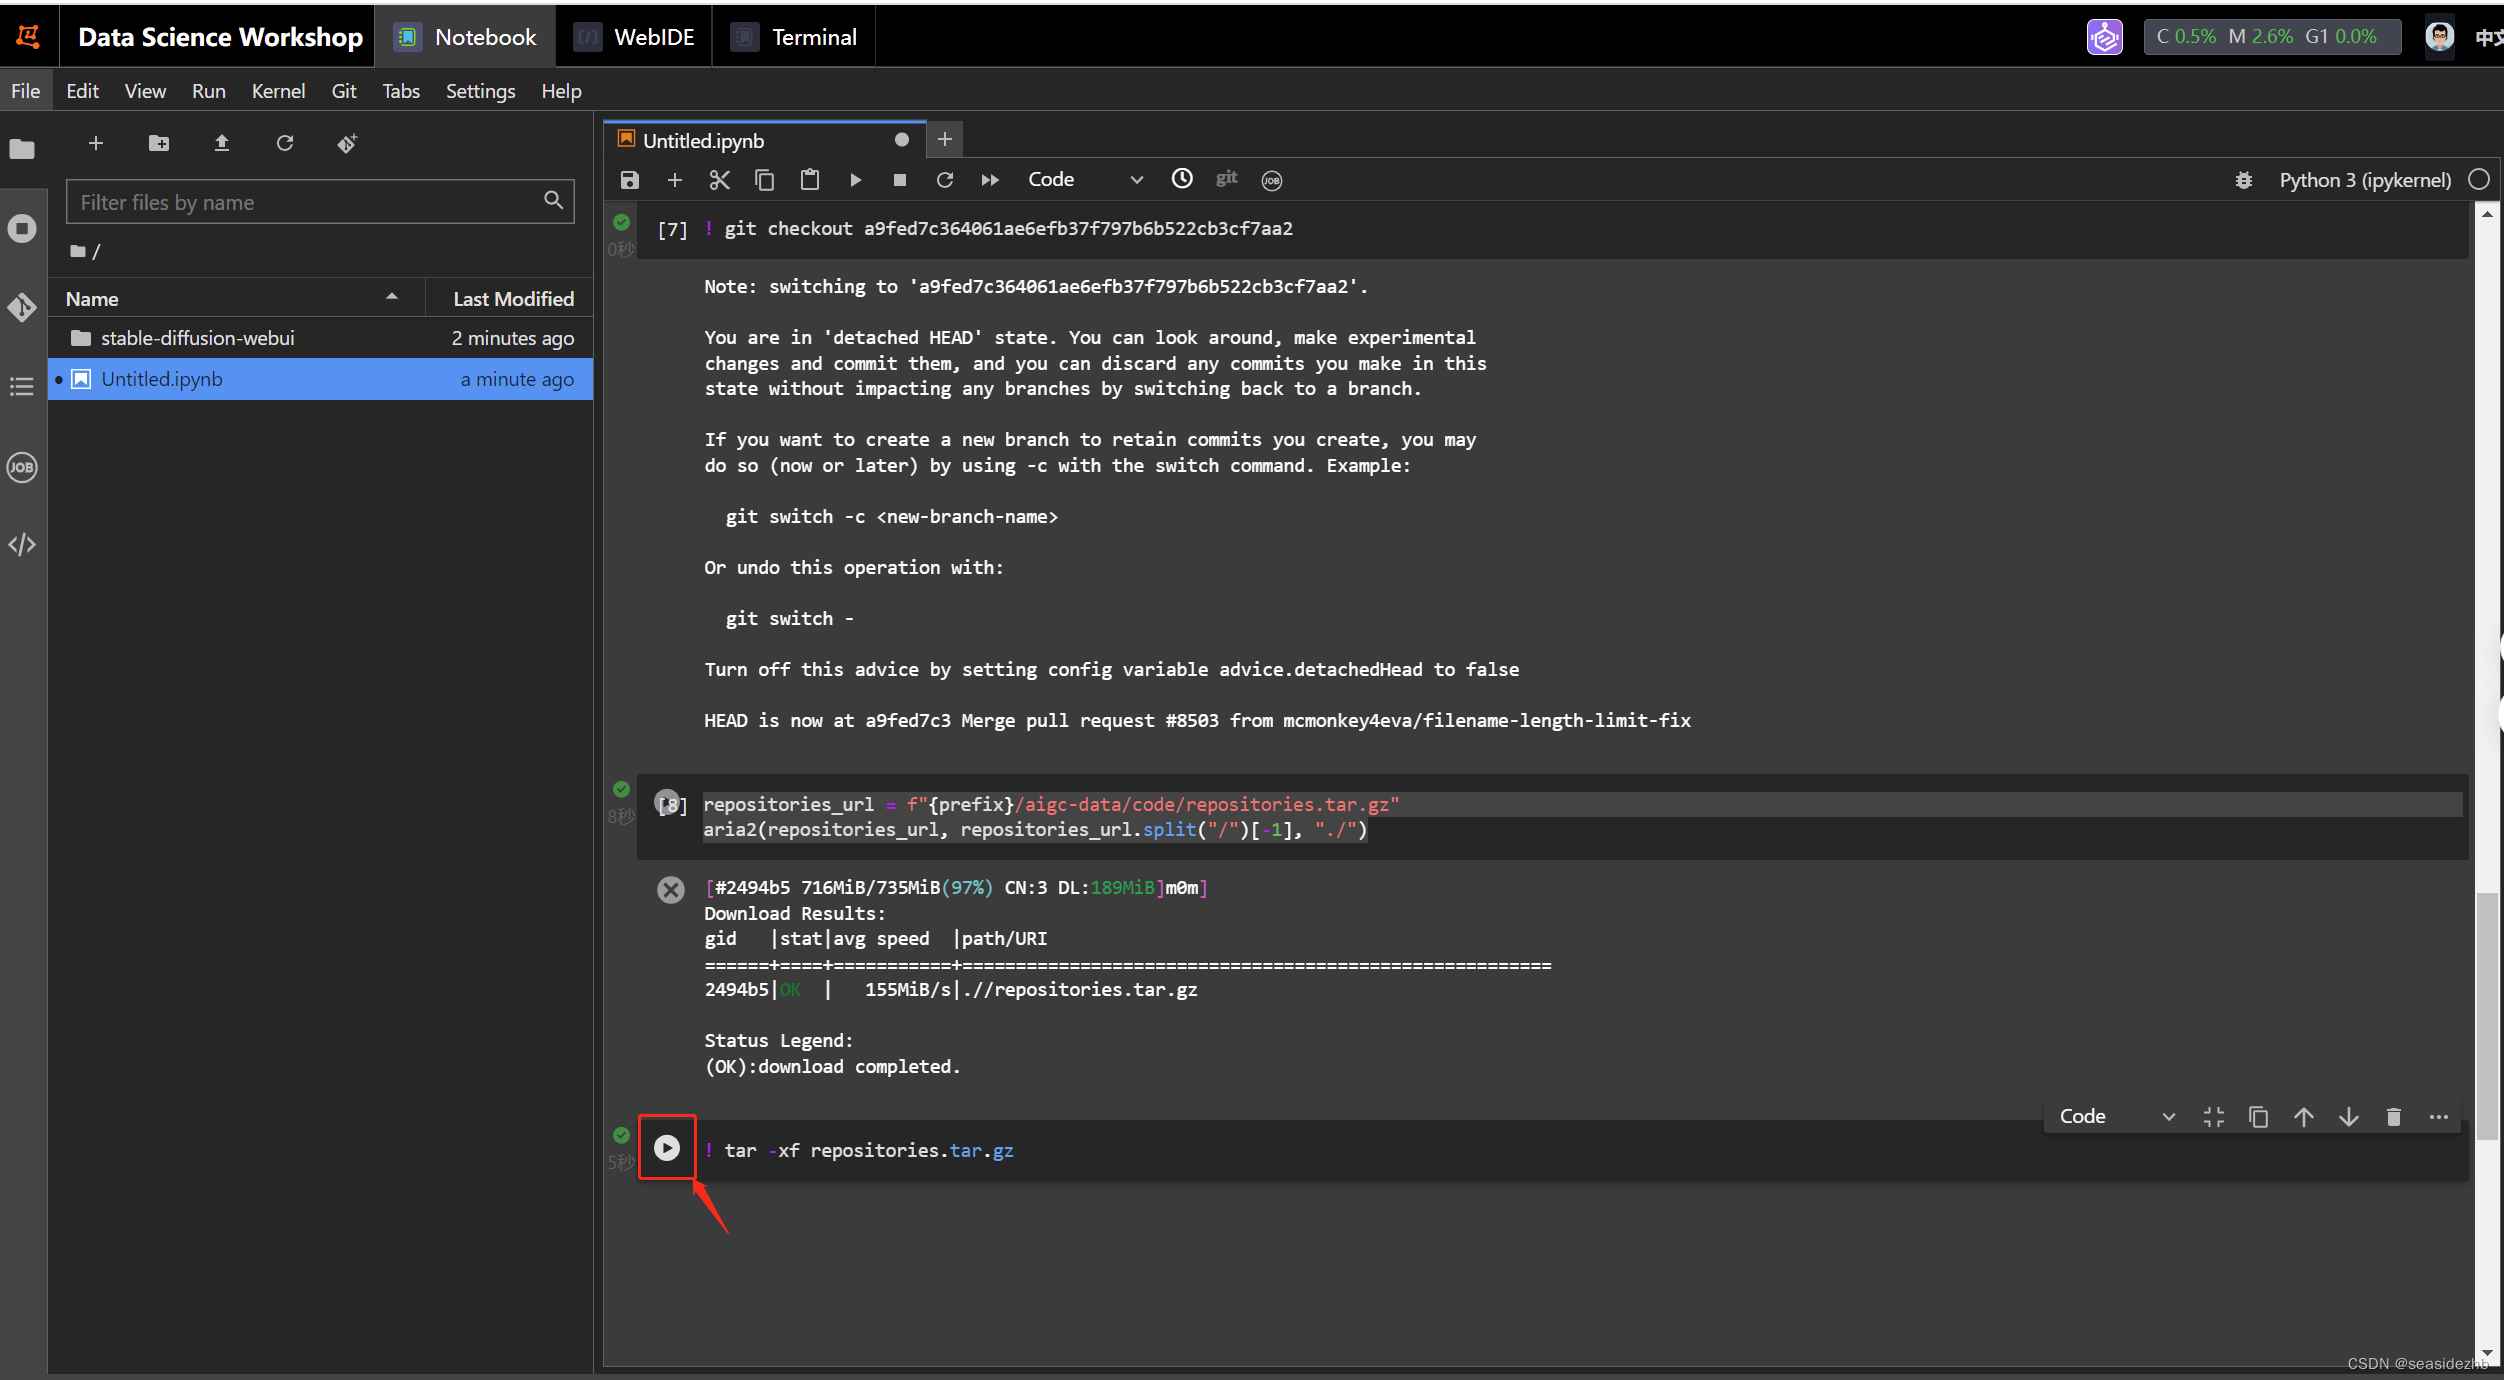Run the tar extraction cell play button
The height and width of the screenshot is (1380, 2504).
click(667, 1148)
